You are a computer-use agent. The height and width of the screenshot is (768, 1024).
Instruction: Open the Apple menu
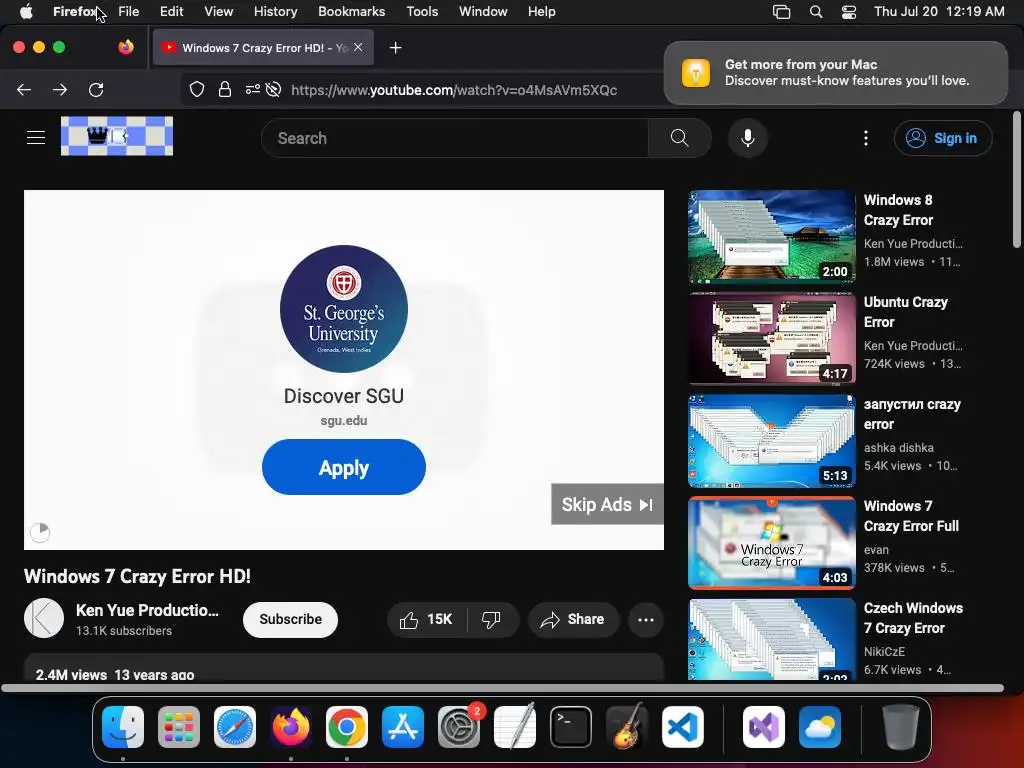[26, 11]
